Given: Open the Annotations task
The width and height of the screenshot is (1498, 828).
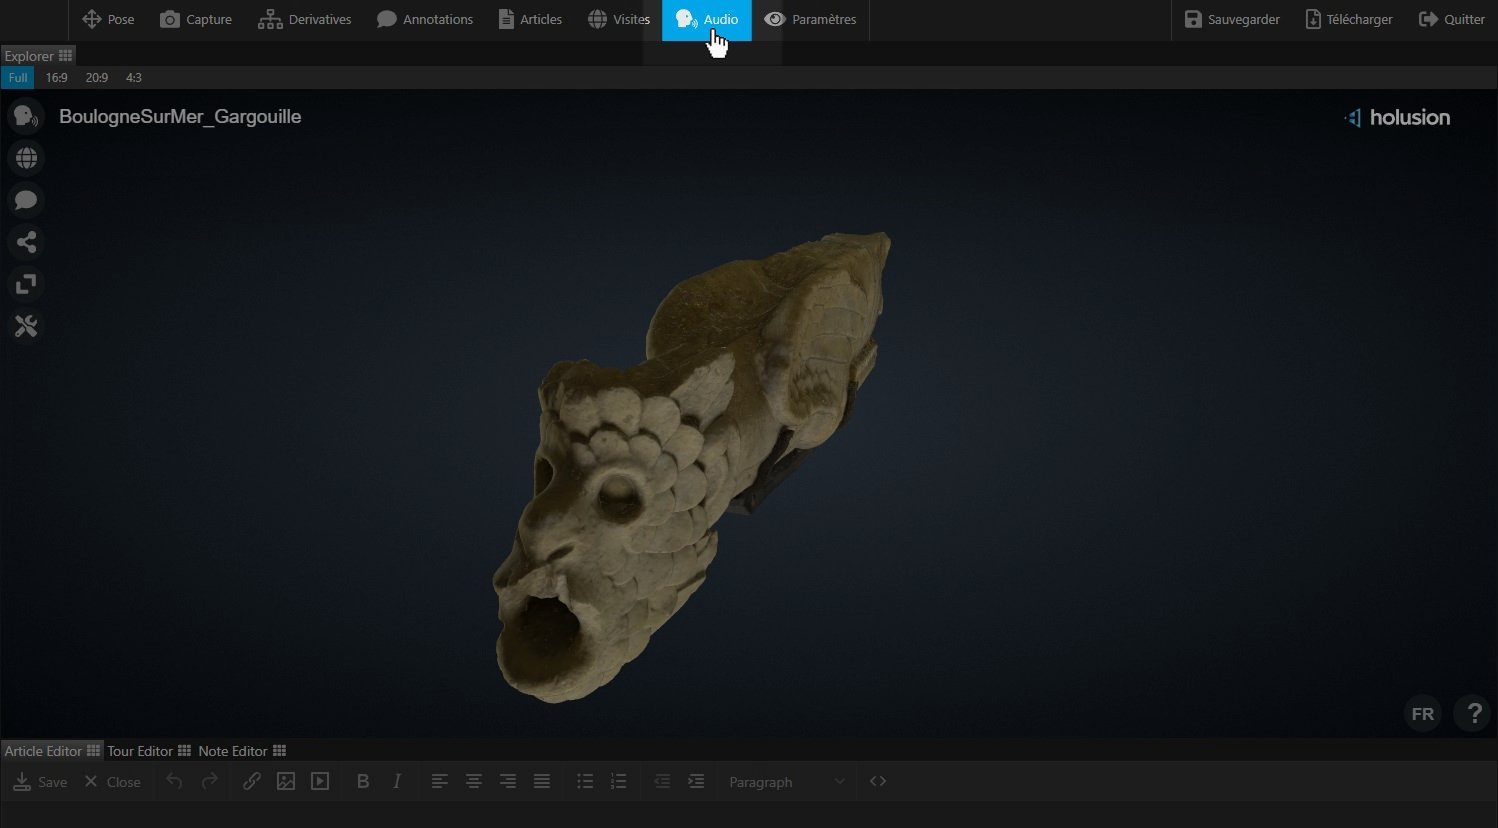Looking at the screenshot, I should click(x=425, y=19).
